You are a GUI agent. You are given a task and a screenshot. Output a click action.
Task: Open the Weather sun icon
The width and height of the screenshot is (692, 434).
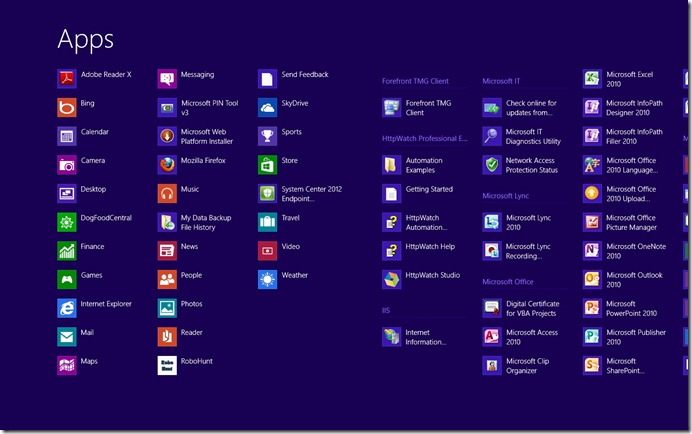tap(267, 280)
